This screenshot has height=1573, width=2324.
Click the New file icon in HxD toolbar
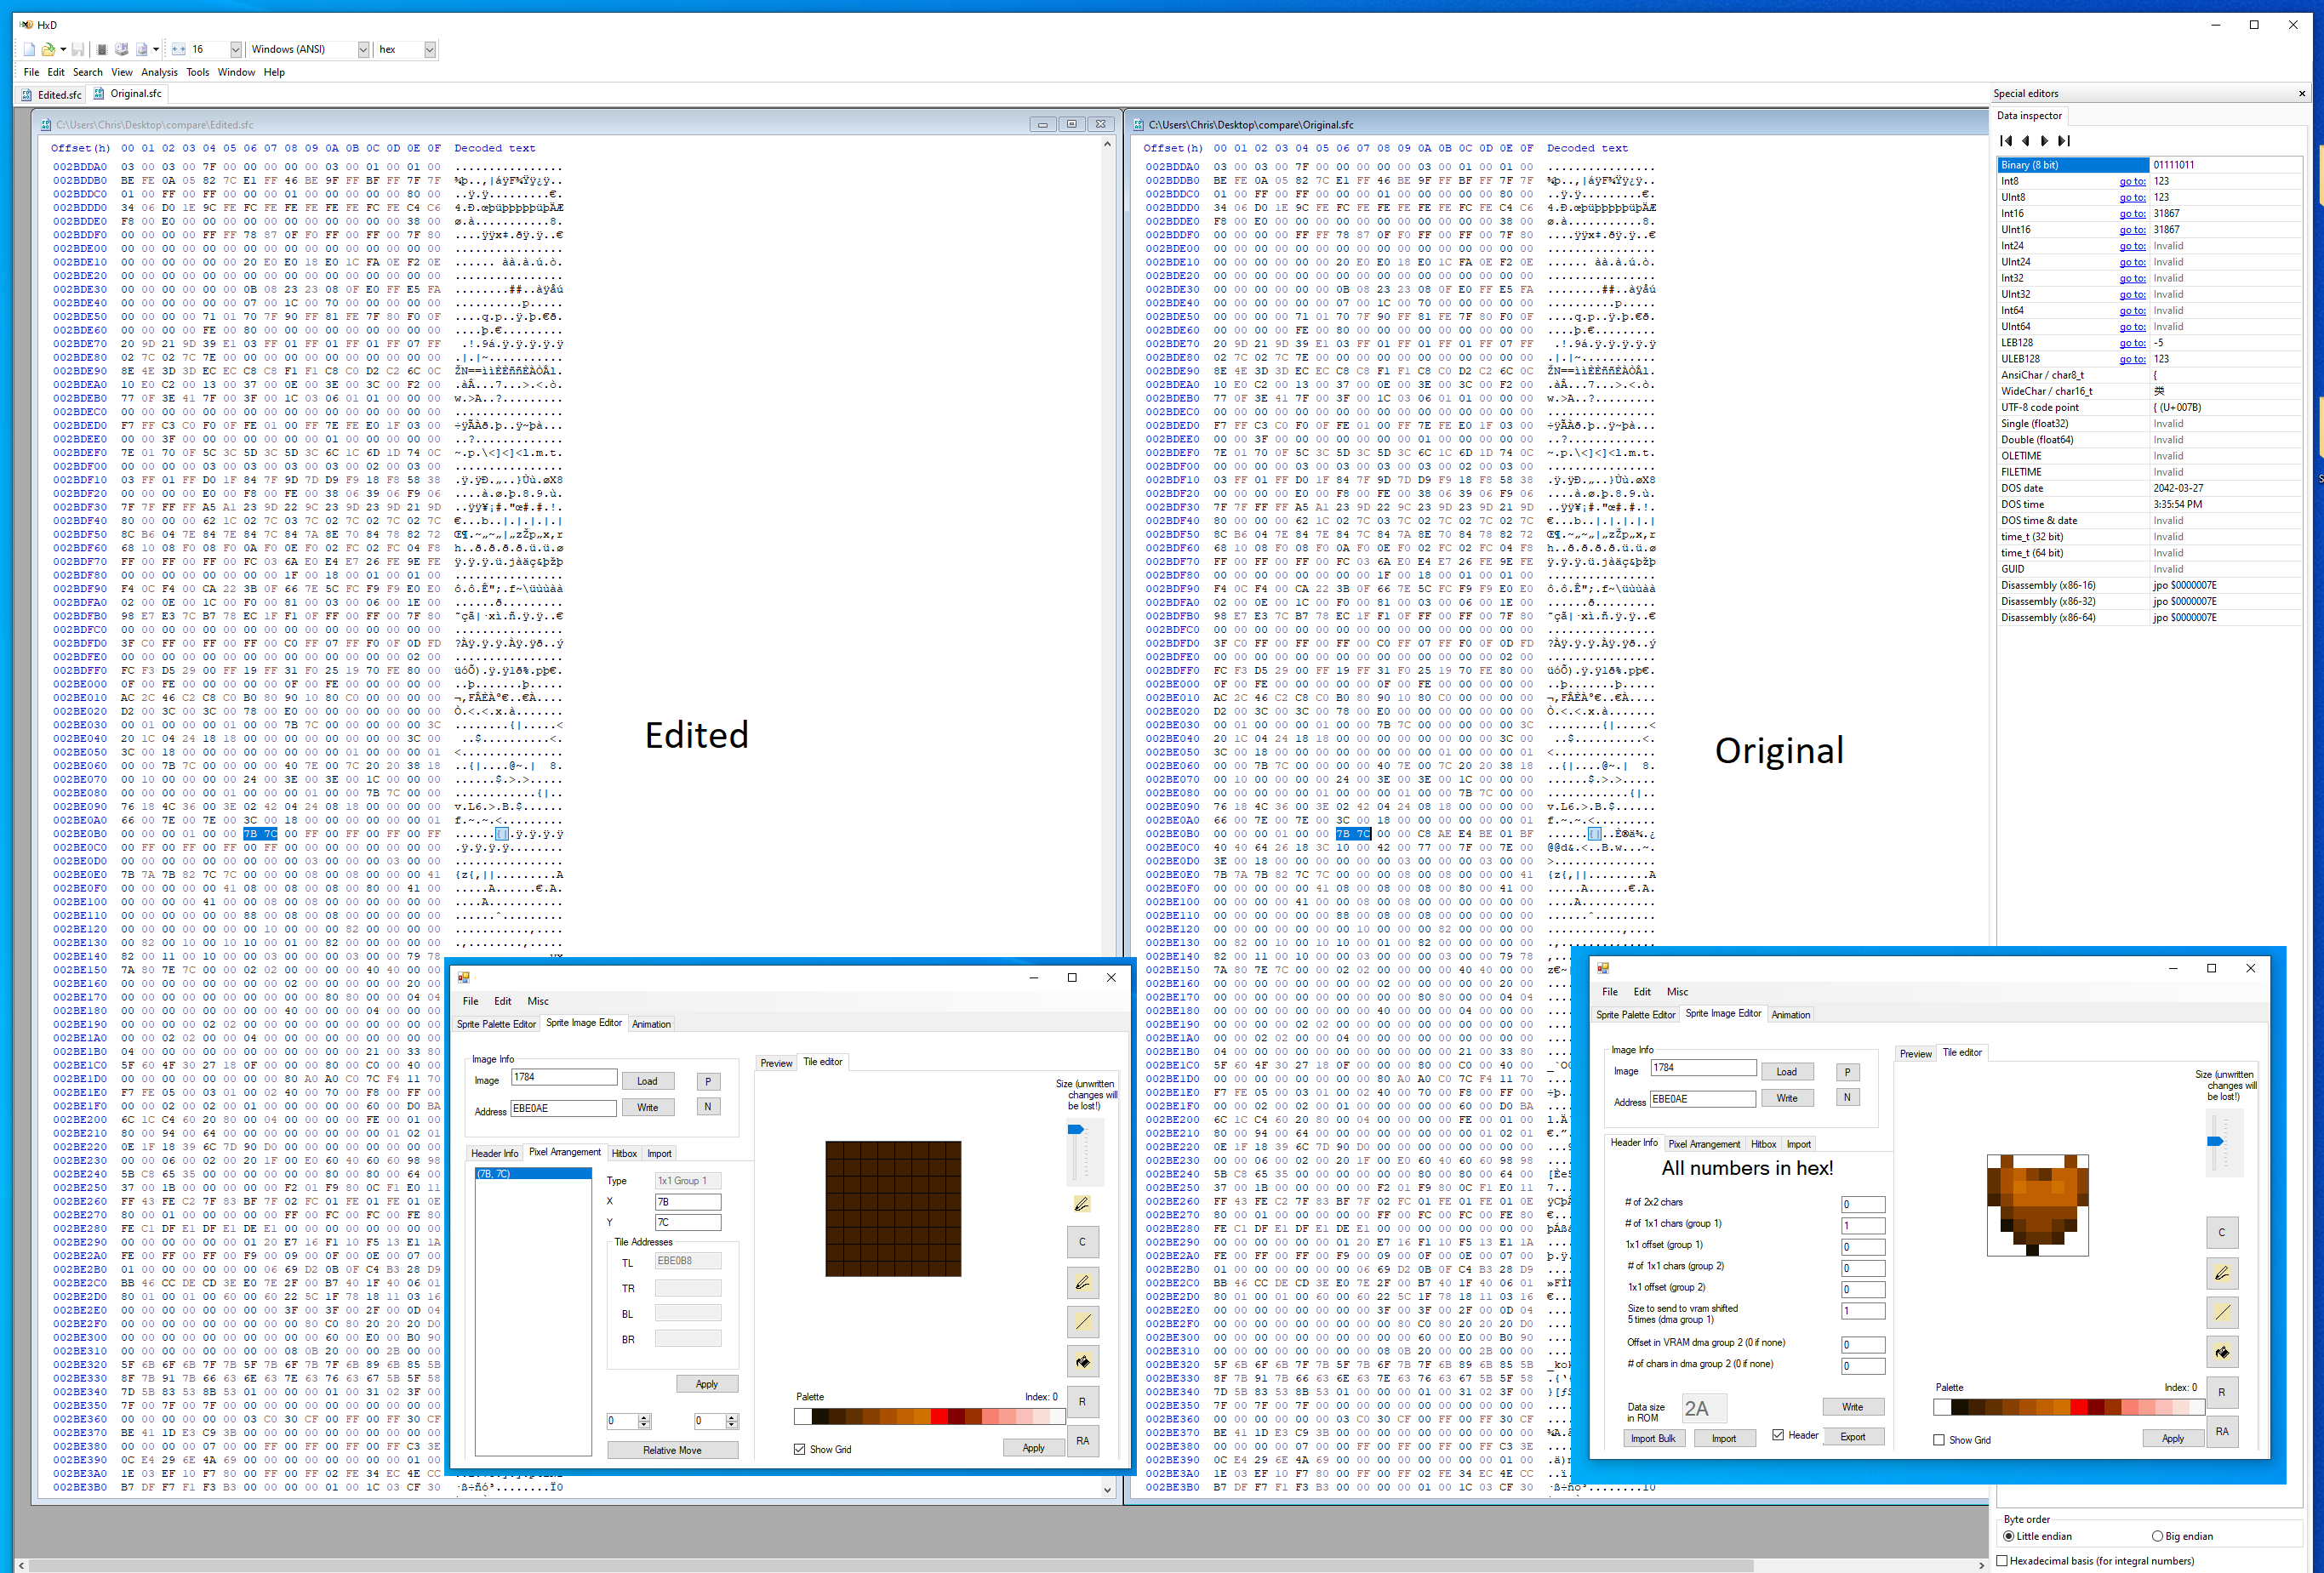[29, 49]
